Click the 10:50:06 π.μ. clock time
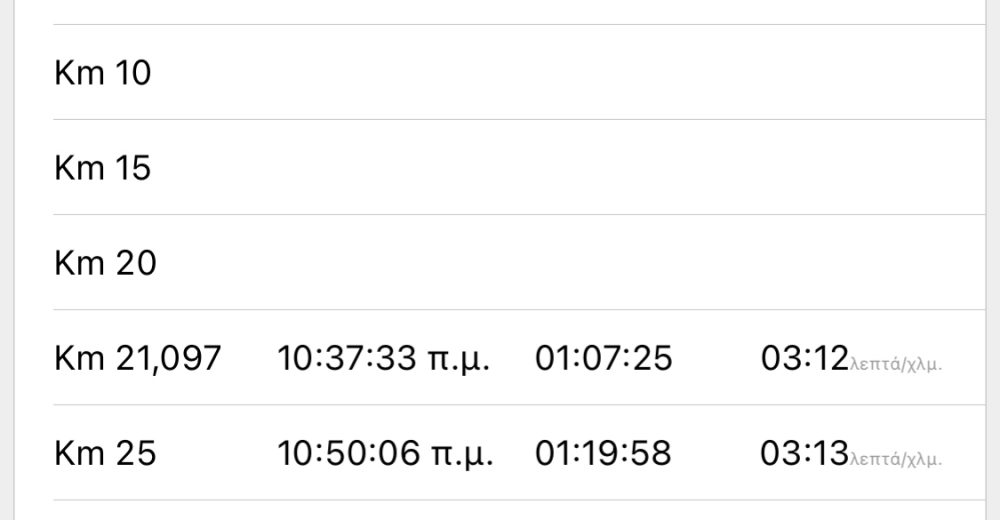The image size is (1000, 520). point(383,453)
